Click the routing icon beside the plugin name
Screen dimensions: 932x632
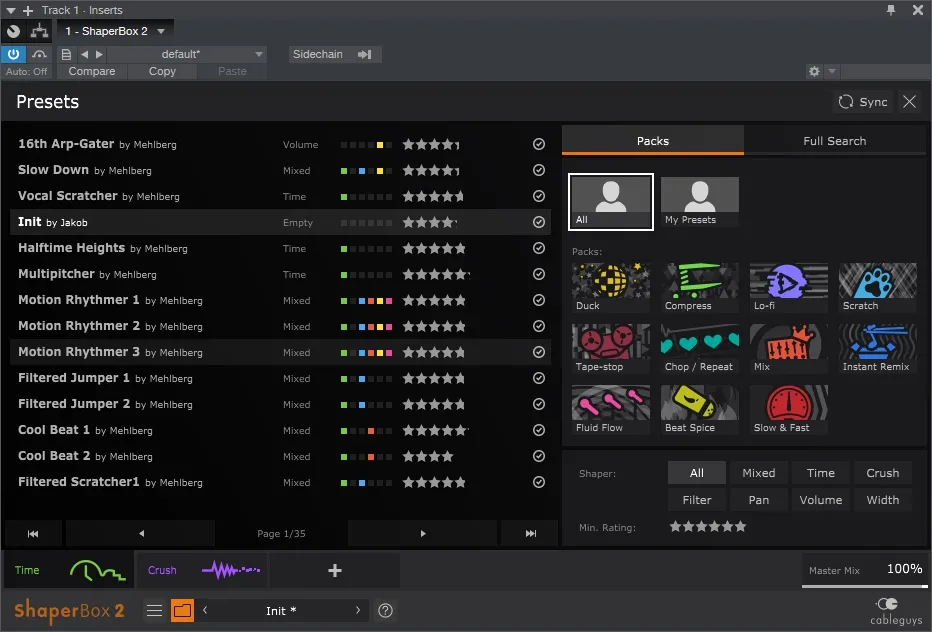tap(39, 31)
